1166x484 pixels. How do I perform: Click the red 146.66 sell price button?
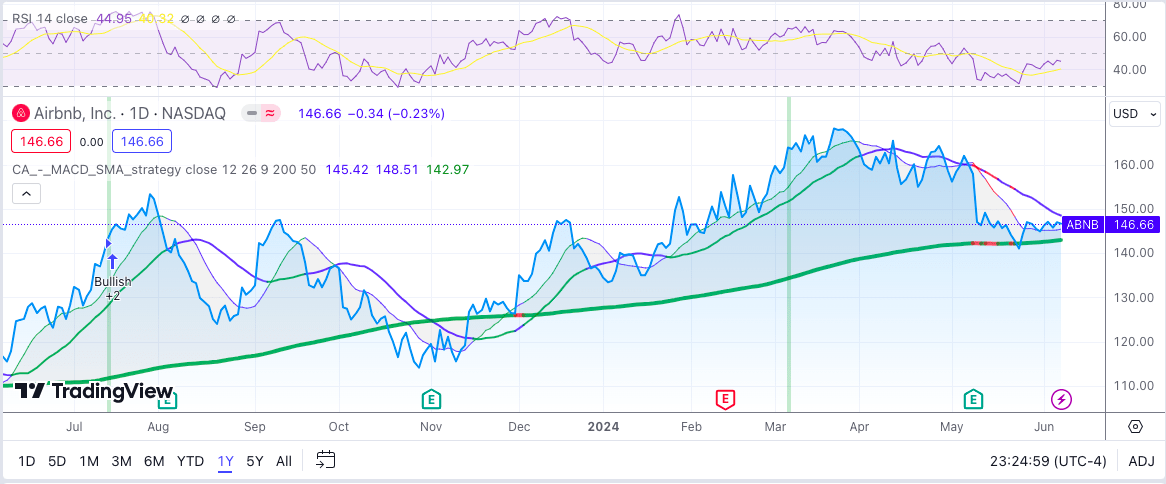pyautogui.click(x=42, y=141)
